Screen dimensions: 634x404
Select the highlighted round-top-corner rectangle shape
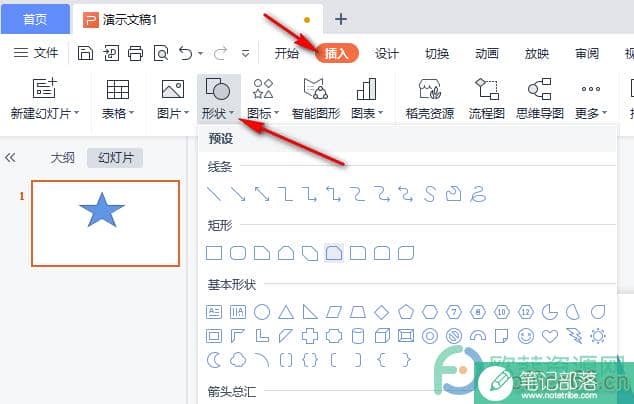click(x=334, y=253)
